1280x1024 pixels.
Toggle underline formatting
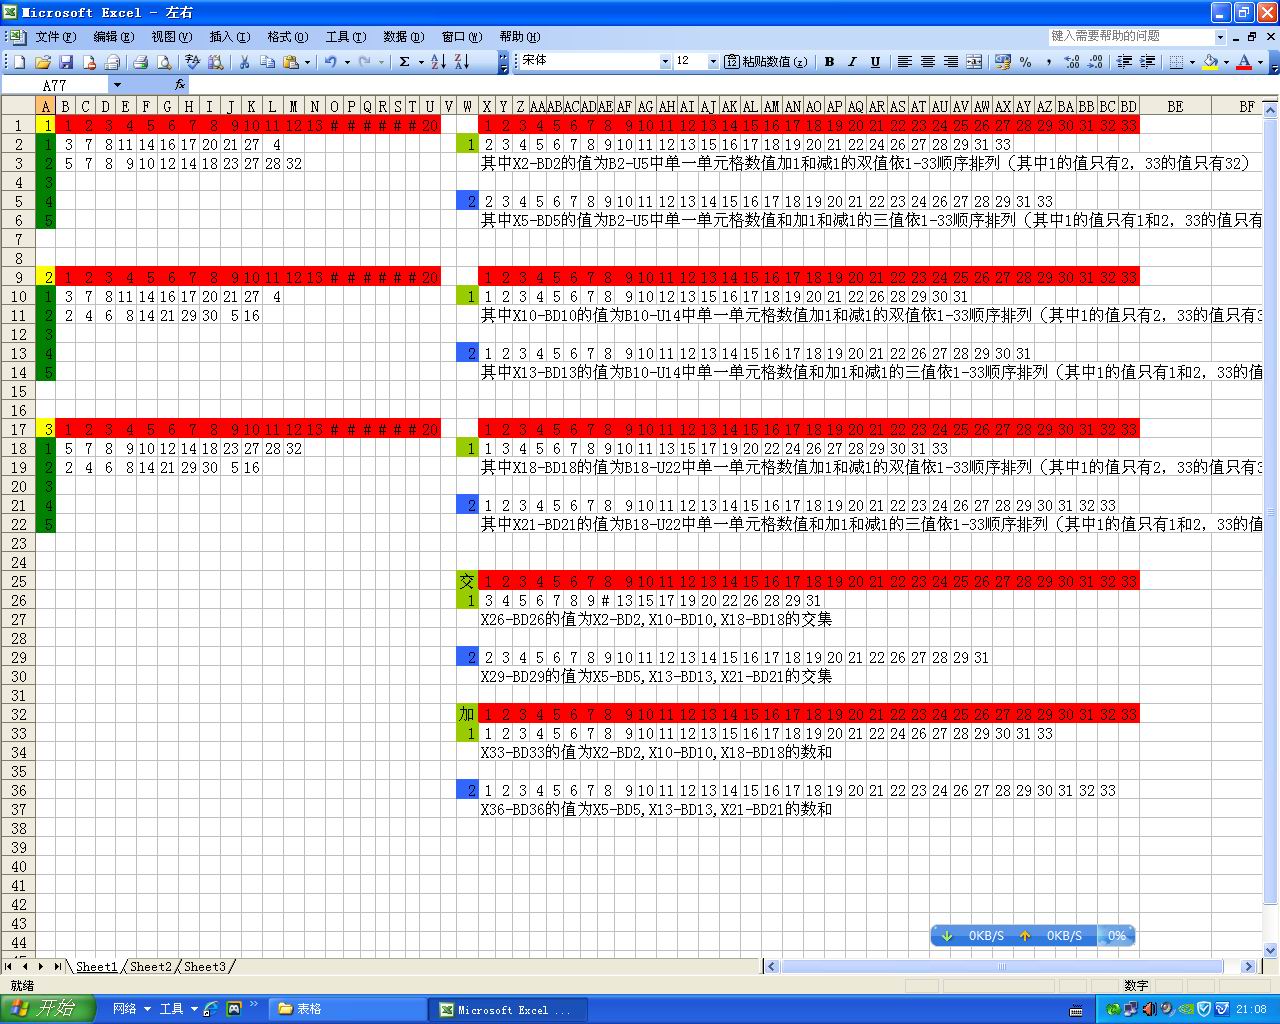pos(875,62)
